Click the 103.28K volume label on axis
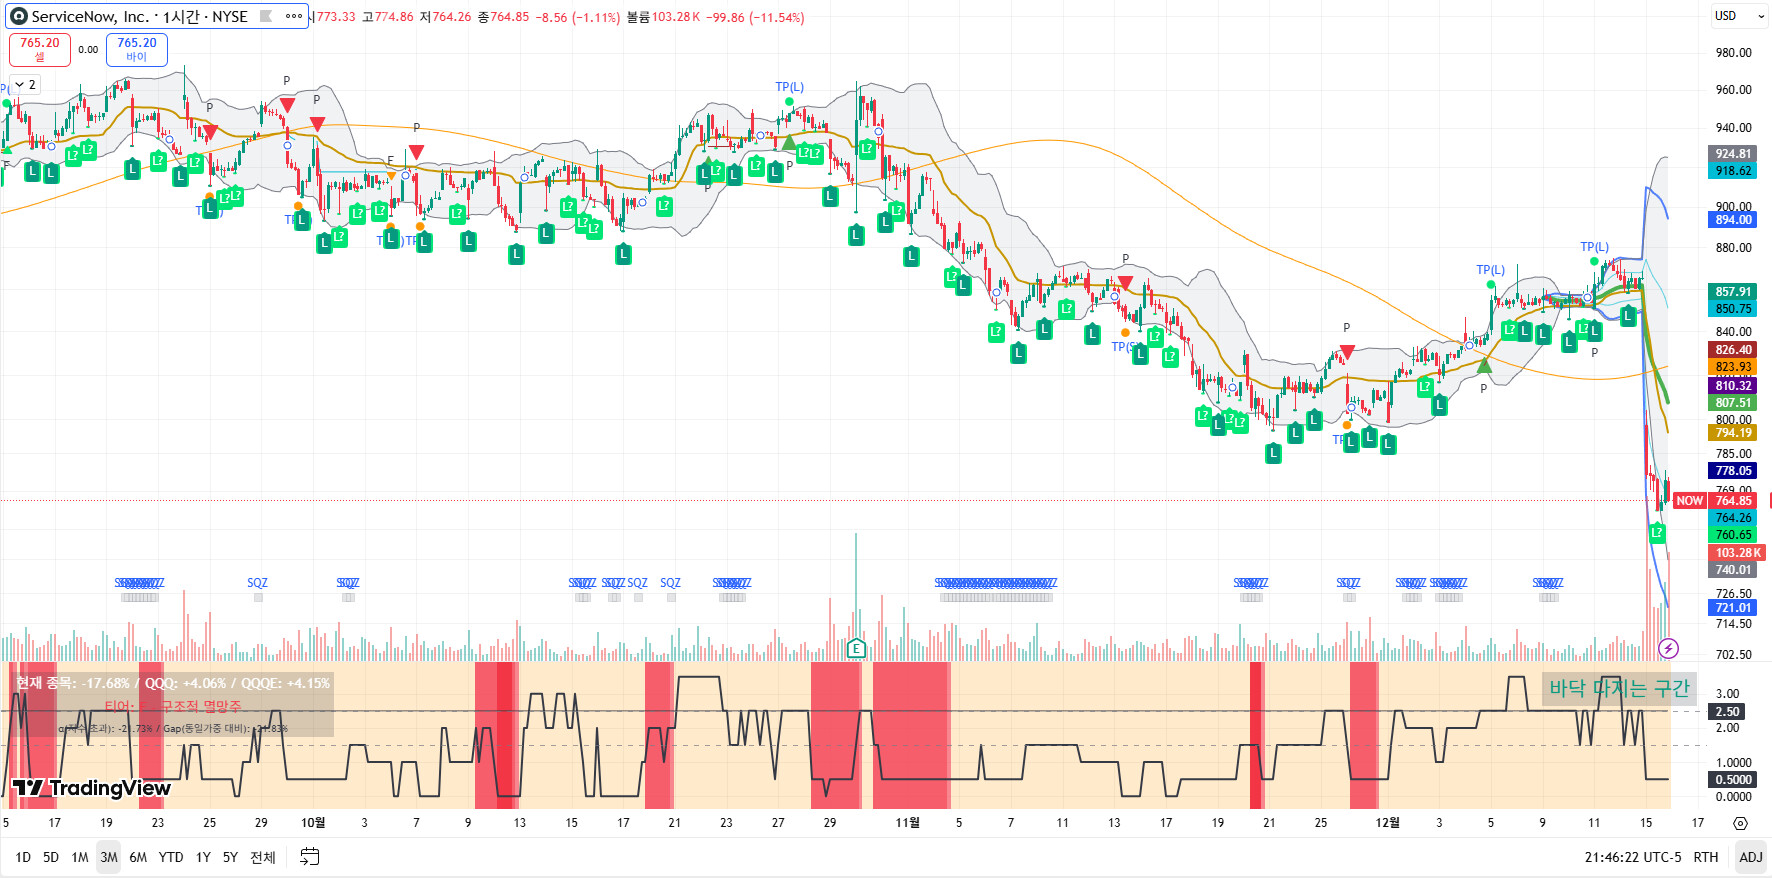The image size is (1772, 878). 1738,553
